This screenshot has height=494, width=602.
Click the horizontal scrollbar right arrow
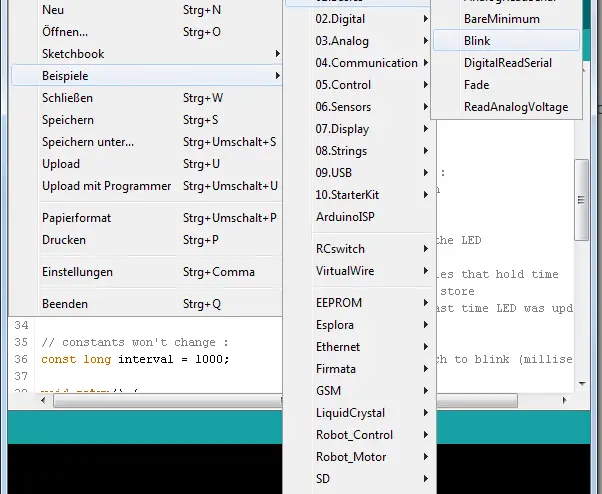point(564,400)
